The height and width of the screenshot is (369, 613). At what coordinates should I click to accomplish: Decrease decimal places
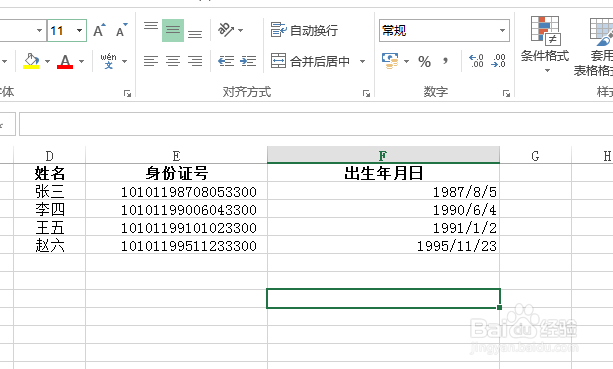[498, 61]
